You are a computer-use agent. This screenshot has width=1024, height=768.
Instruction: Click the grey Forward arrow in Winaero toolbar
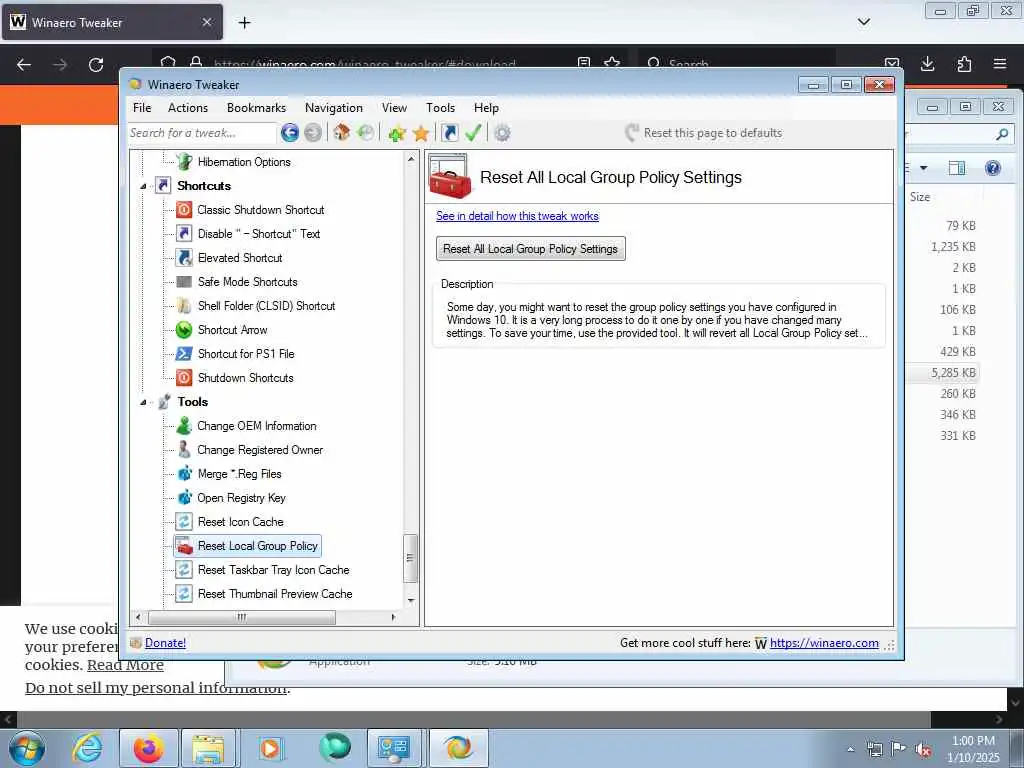(x=313, y=133)
